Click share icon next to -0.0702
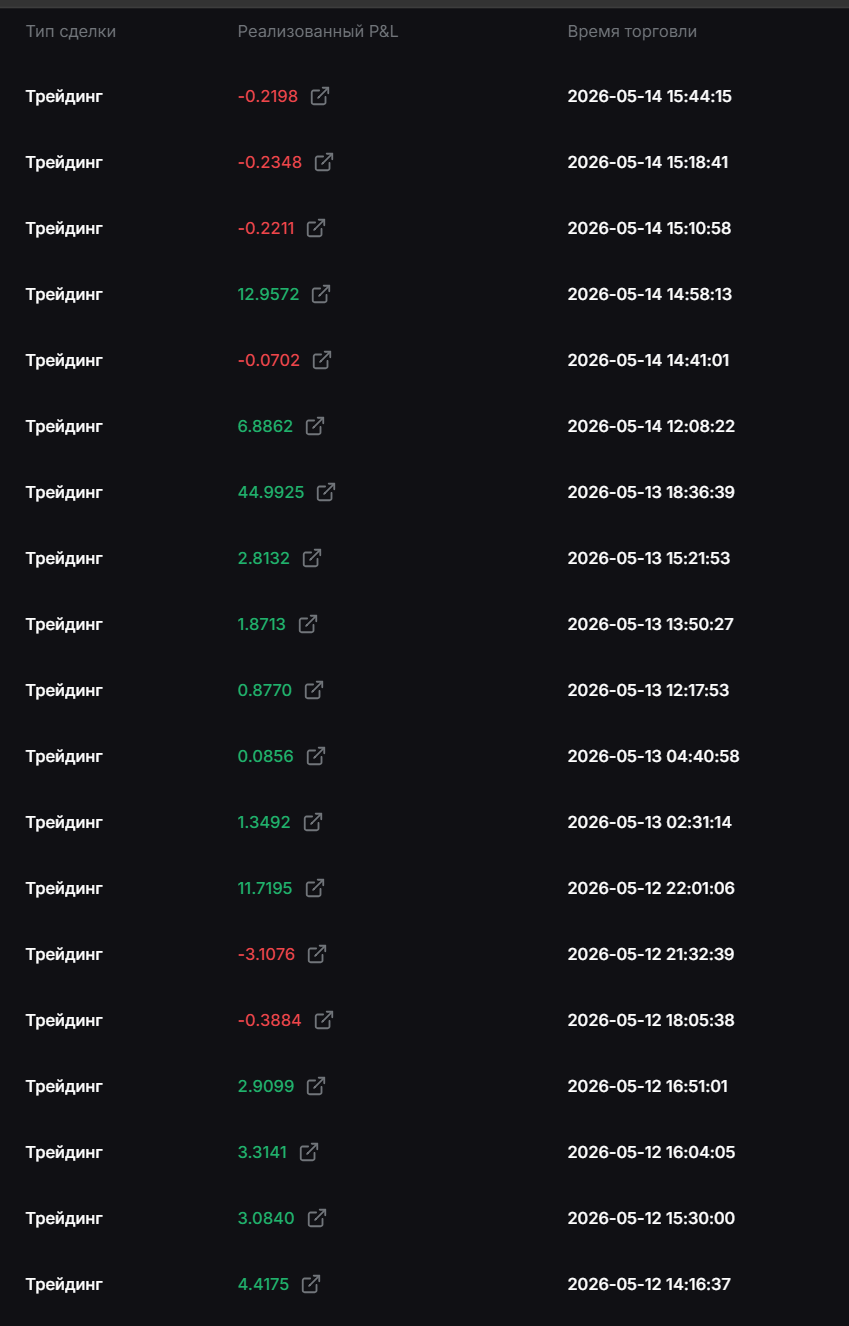Image resolution: width=849 pixels, height=1326 pixels. coord(322,360)
